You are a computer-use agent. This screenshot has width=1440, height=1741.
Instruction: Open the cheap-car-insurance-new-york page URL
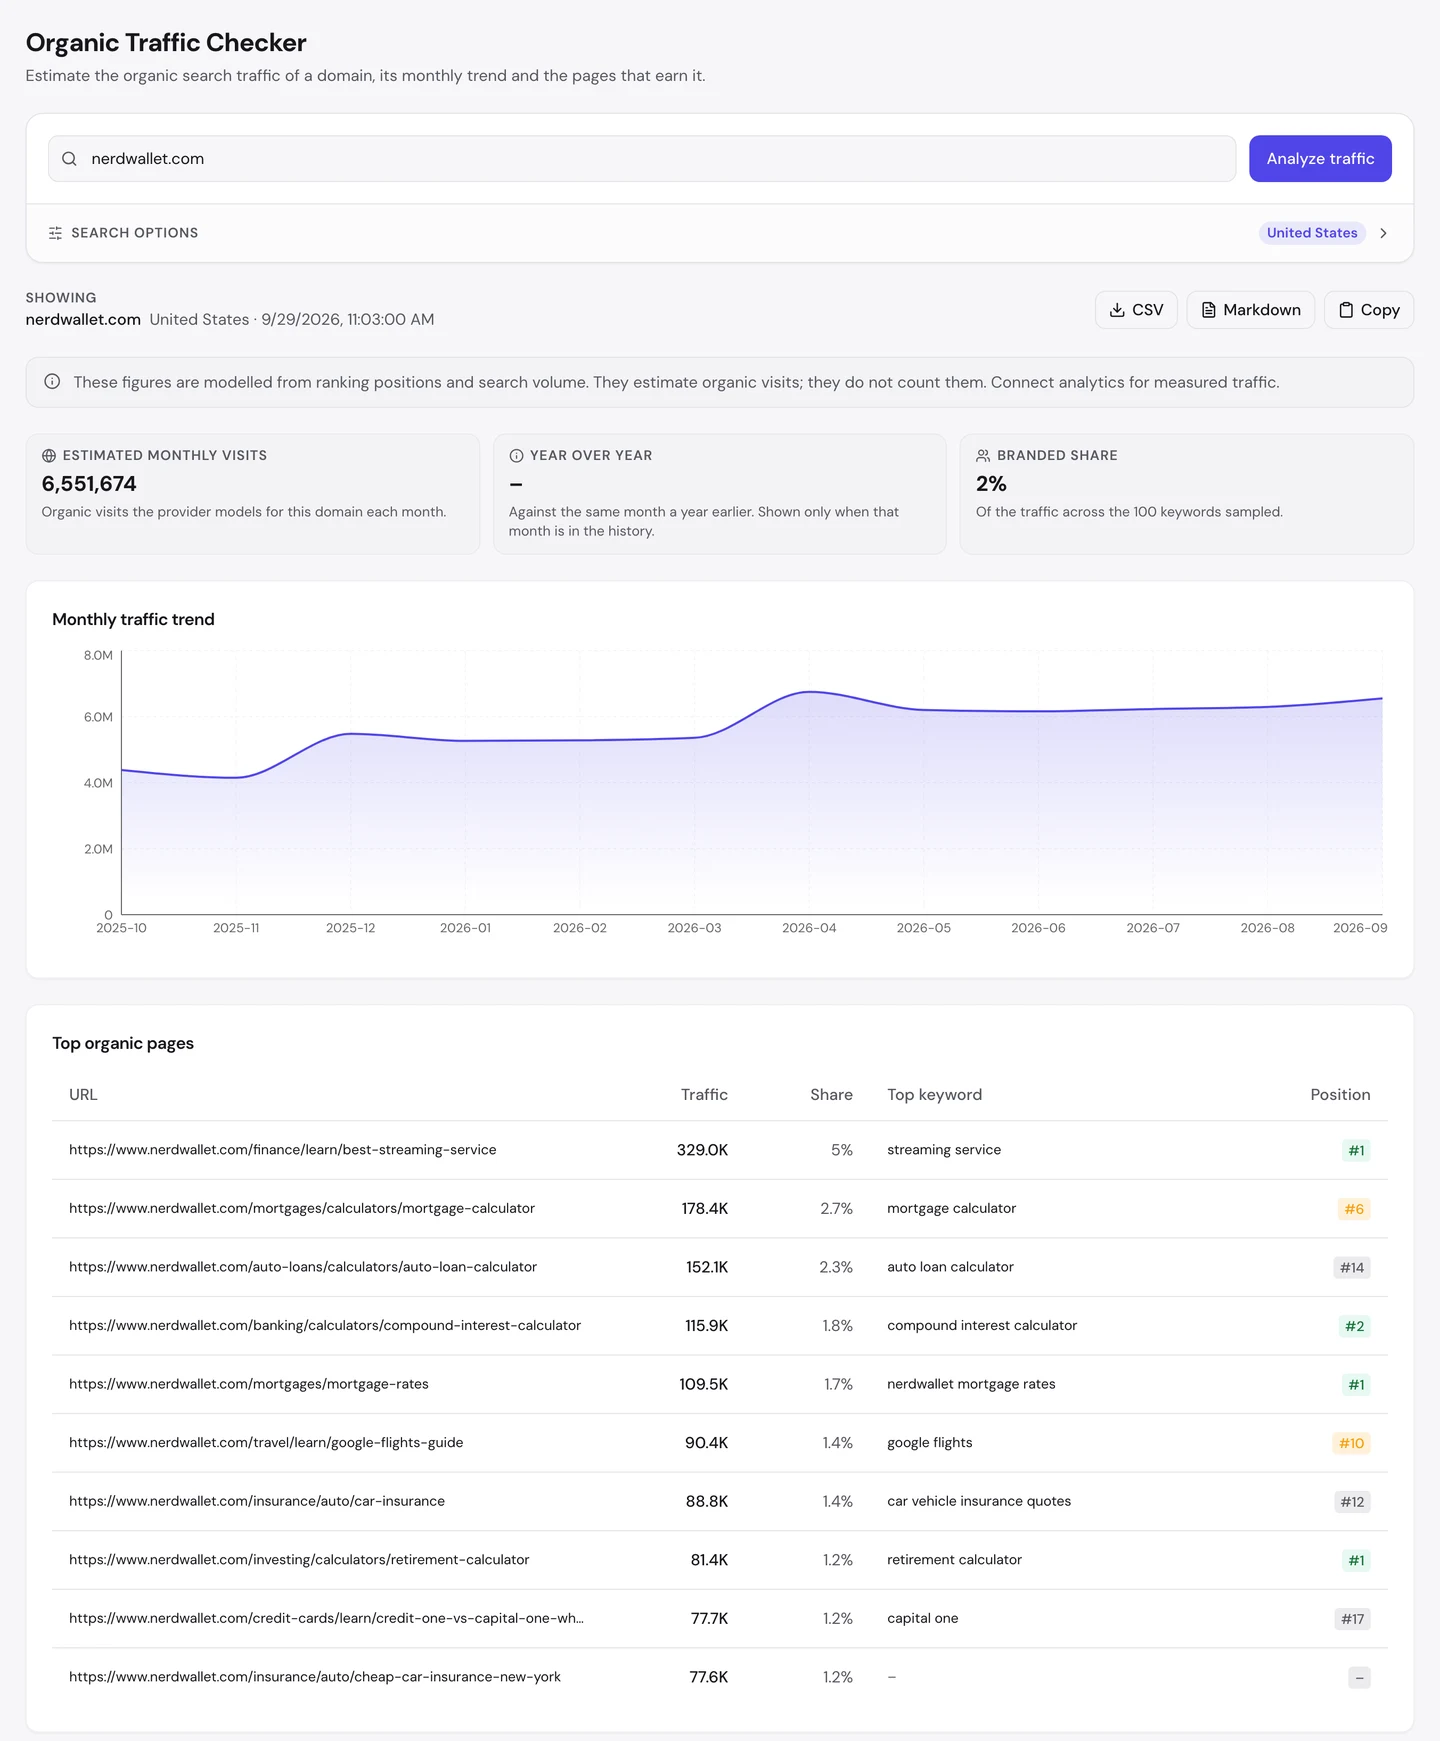[315, 1677]
